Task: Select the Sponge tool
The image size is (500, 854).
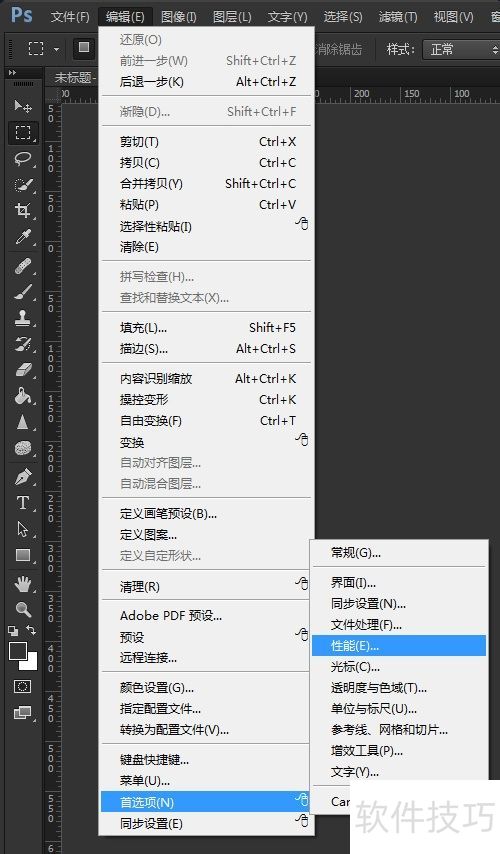Action: 22,448
